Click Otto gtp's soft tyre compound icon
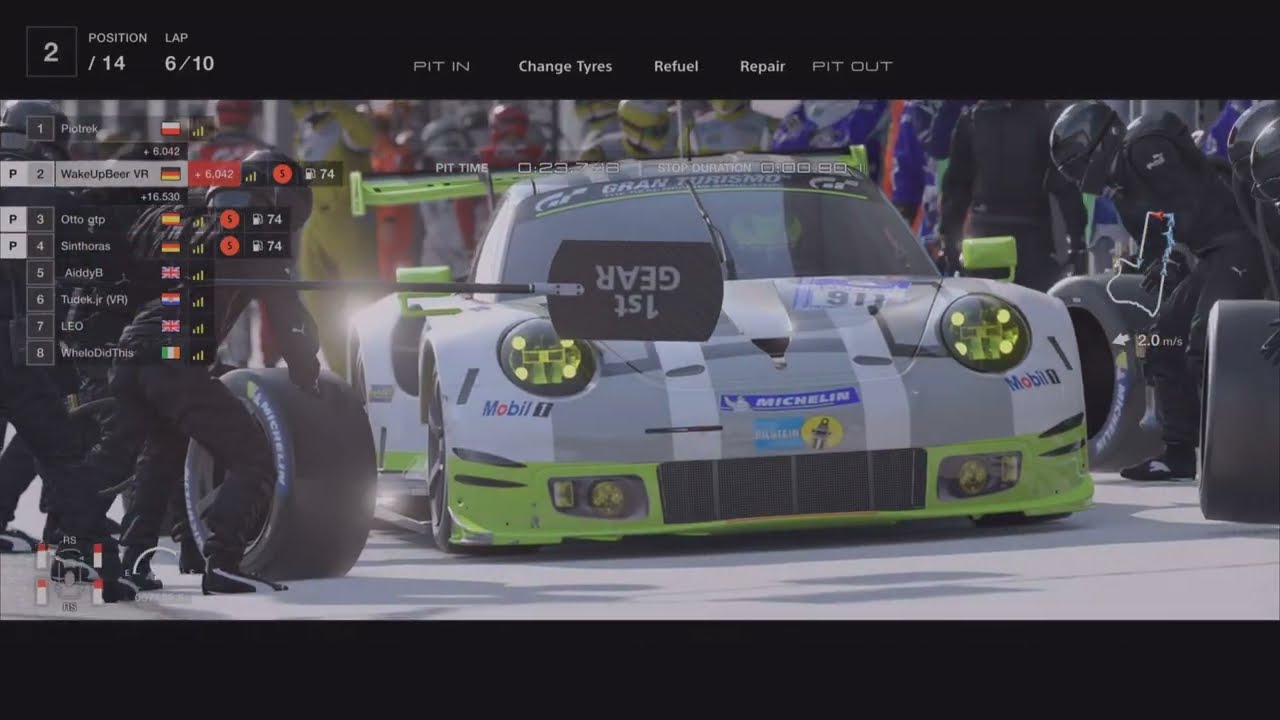The width and height of the screenshot is (1280, 720). point(229,219)
